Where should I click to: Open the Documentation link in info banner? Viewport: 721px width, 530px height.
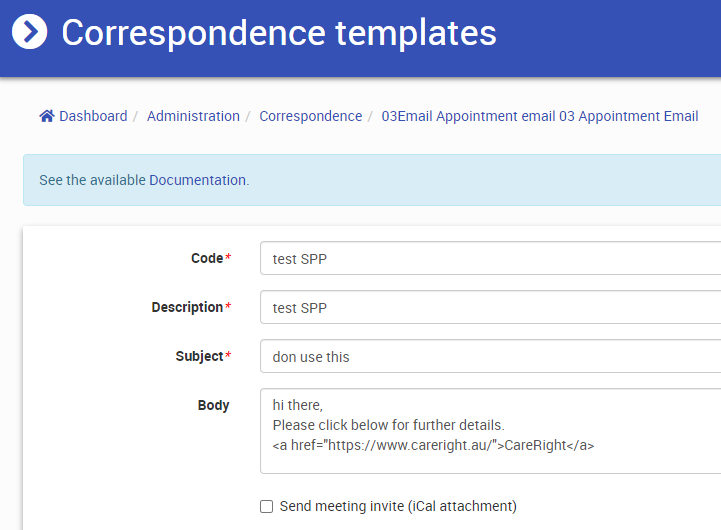[x=197, y=180]
